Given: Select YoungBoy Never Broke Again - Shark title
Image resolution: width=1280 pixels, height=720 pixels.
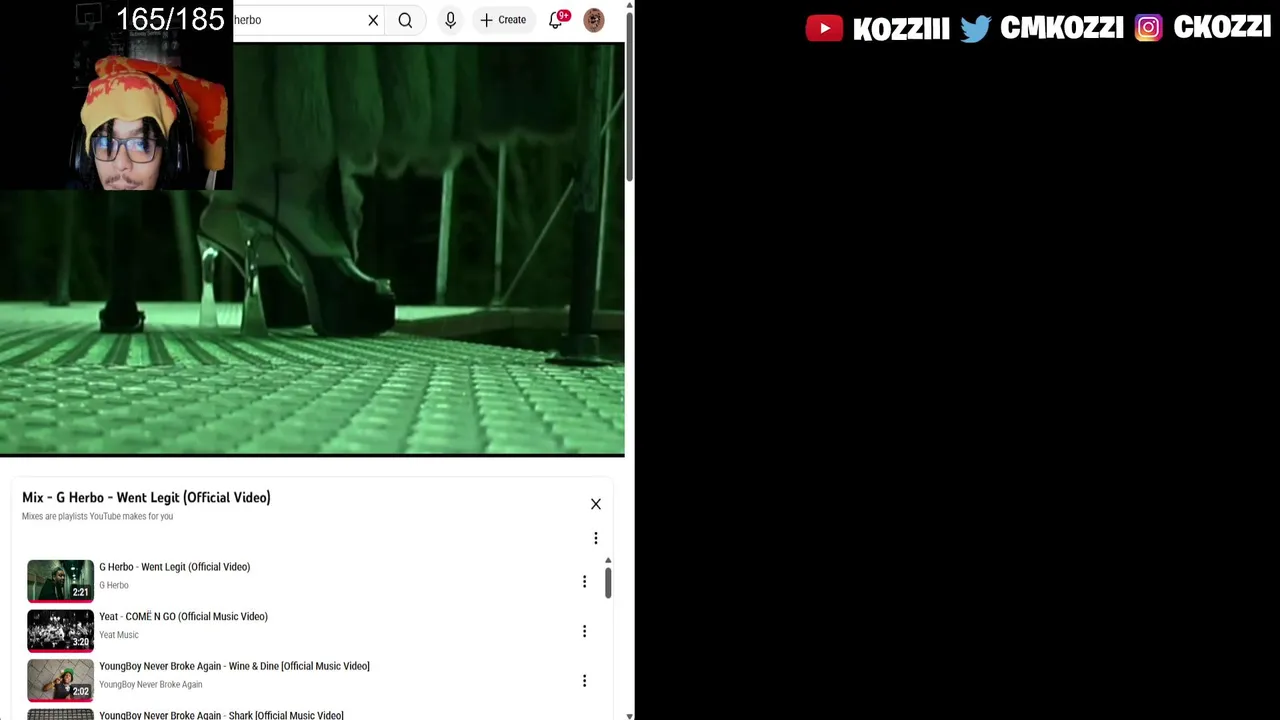Looking at the screenshot, I should [x=221, y=715].
